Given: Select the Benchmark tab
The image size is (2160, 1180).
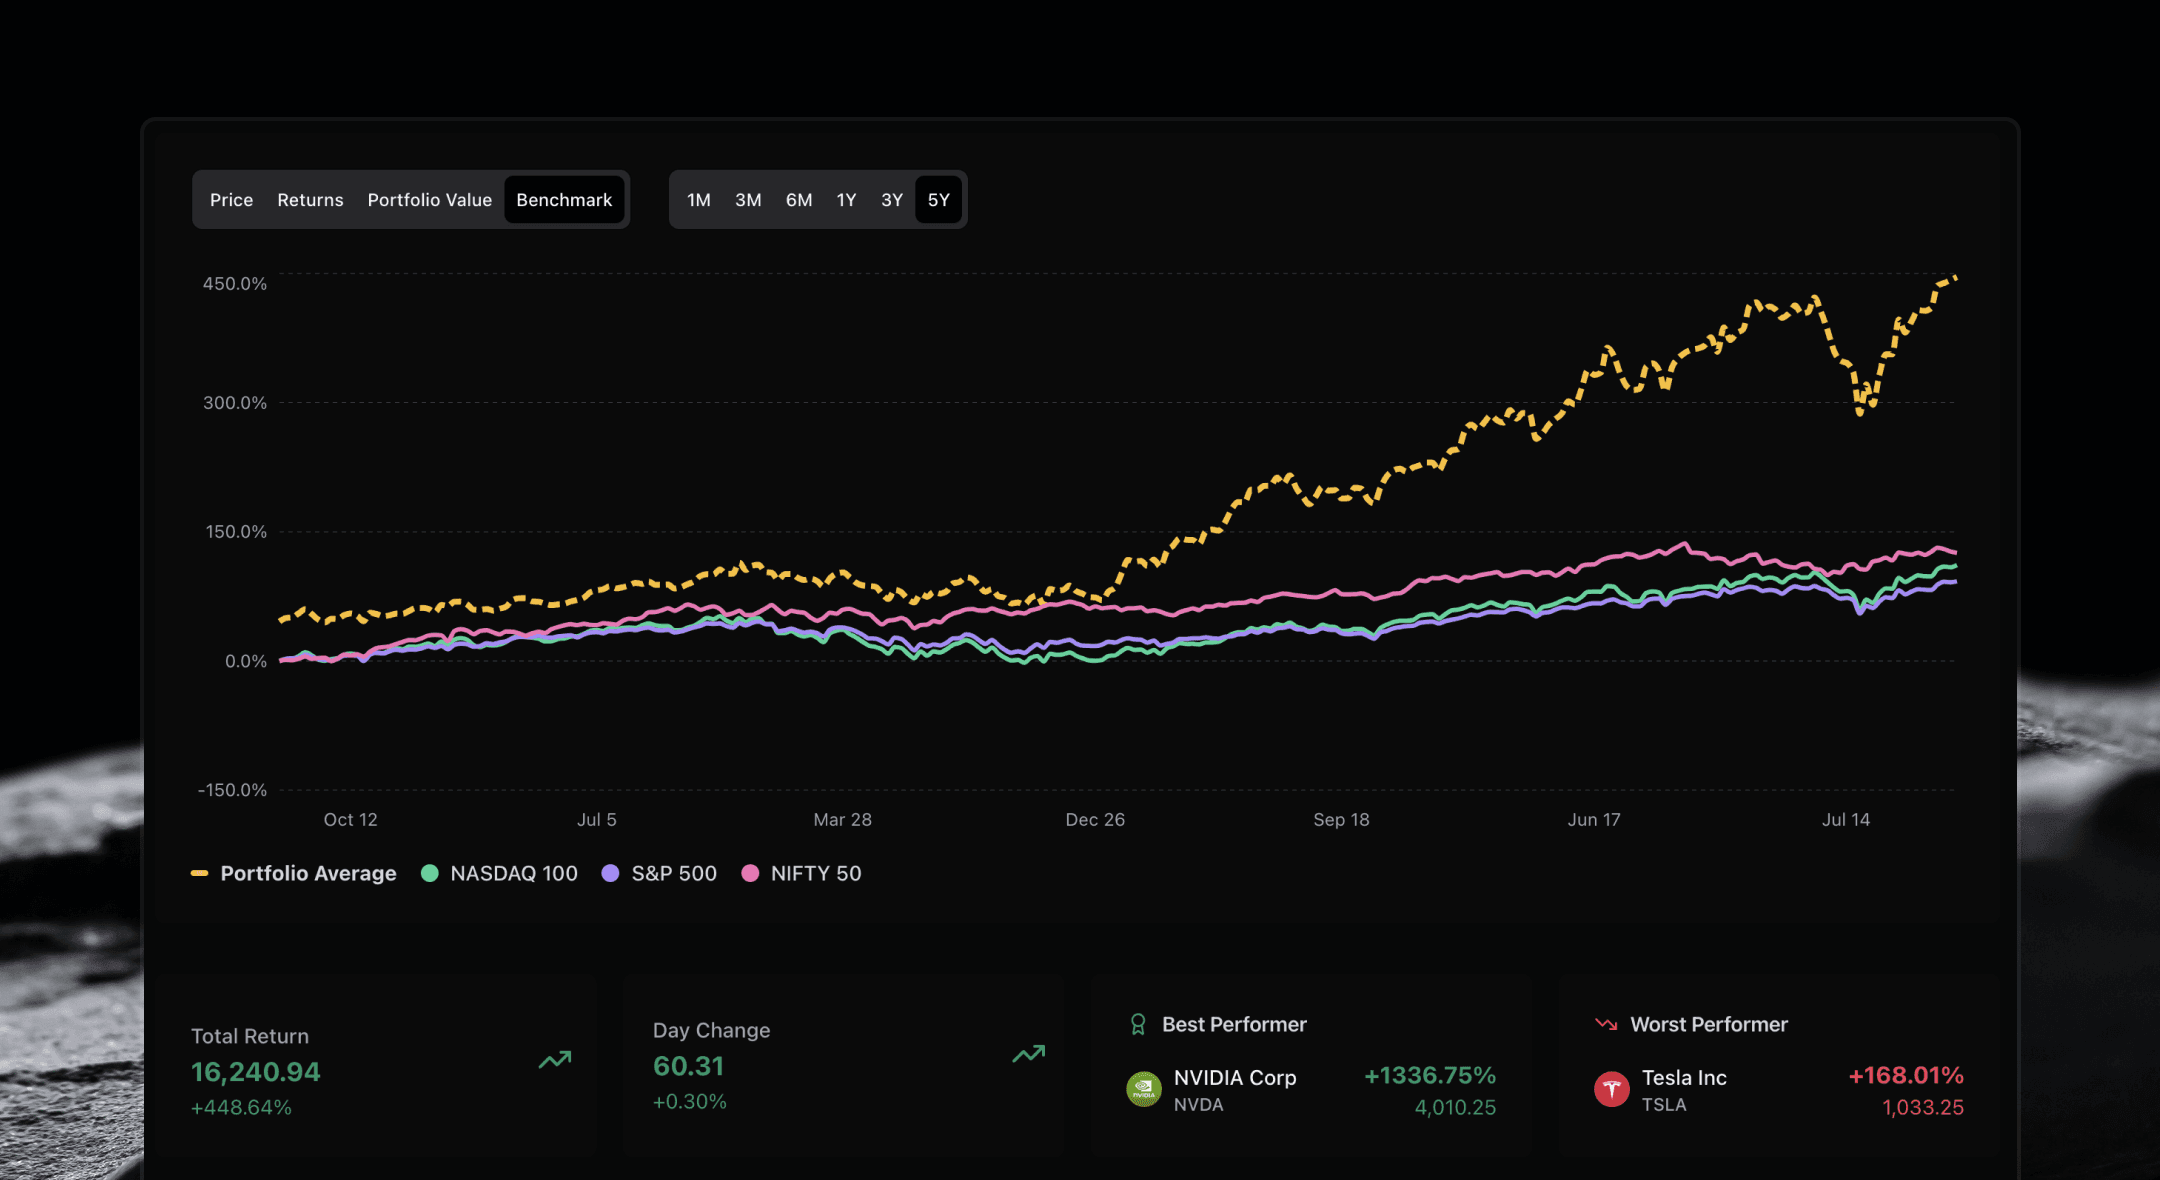Looking at the screenshot, I should [564, 200].
